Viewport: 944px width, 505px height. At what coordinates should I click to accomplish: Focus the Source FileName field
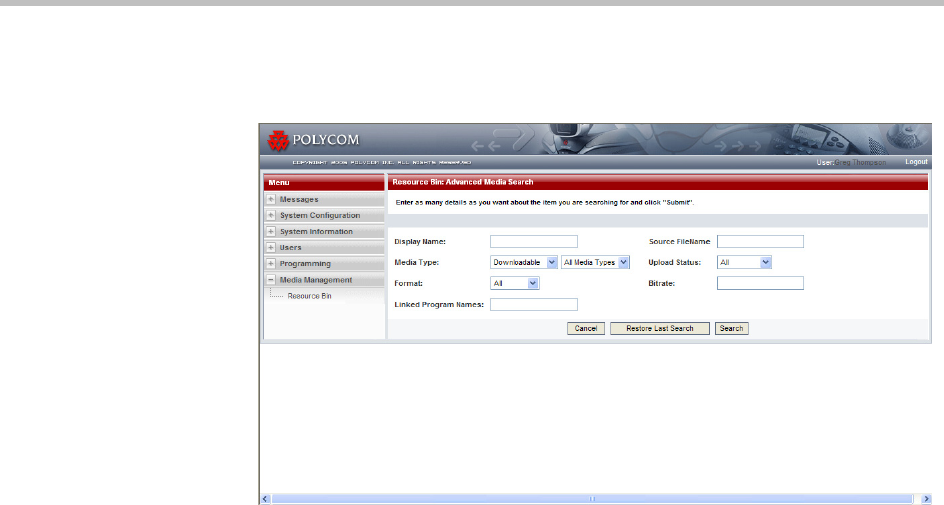point(760,241)
